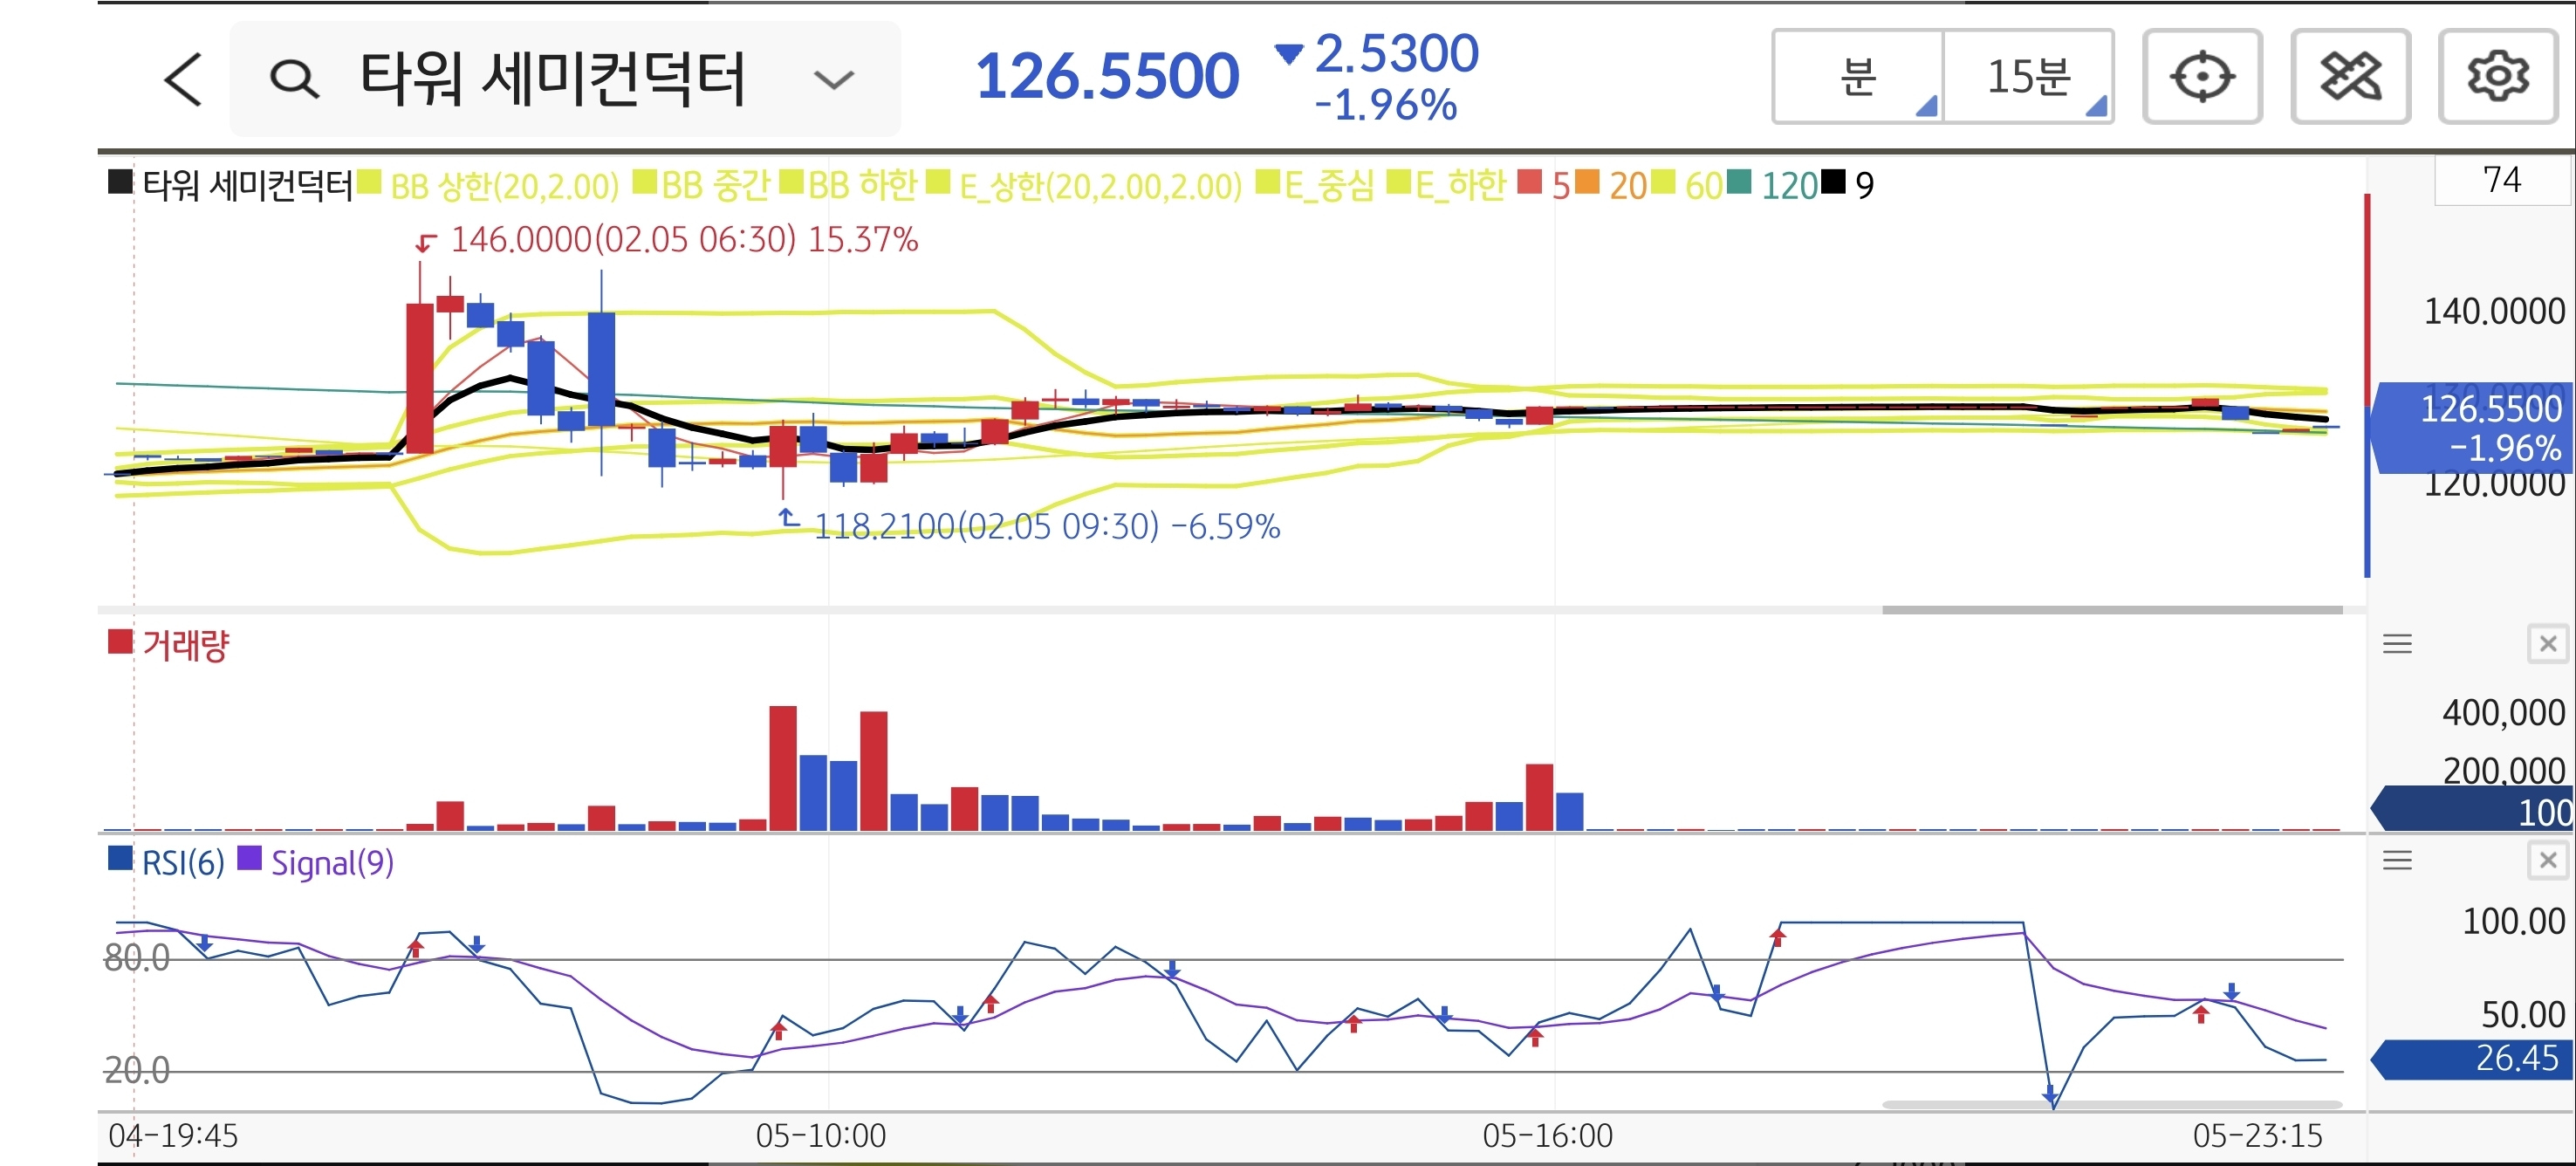Expand the stock name dropdown chevron
The image size is (2576, 1166).
click(833, 79)
